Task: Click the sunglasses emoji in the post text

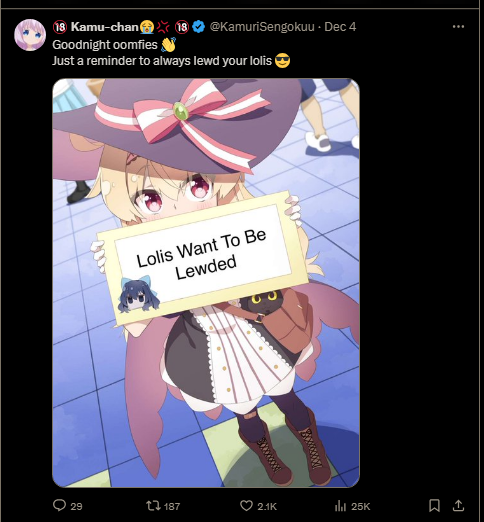Action: [282, 61]
